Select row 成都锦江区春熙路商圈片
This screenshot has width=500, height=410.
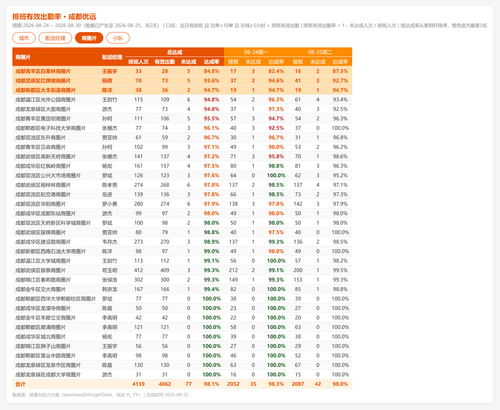click(x=182, y=280)
